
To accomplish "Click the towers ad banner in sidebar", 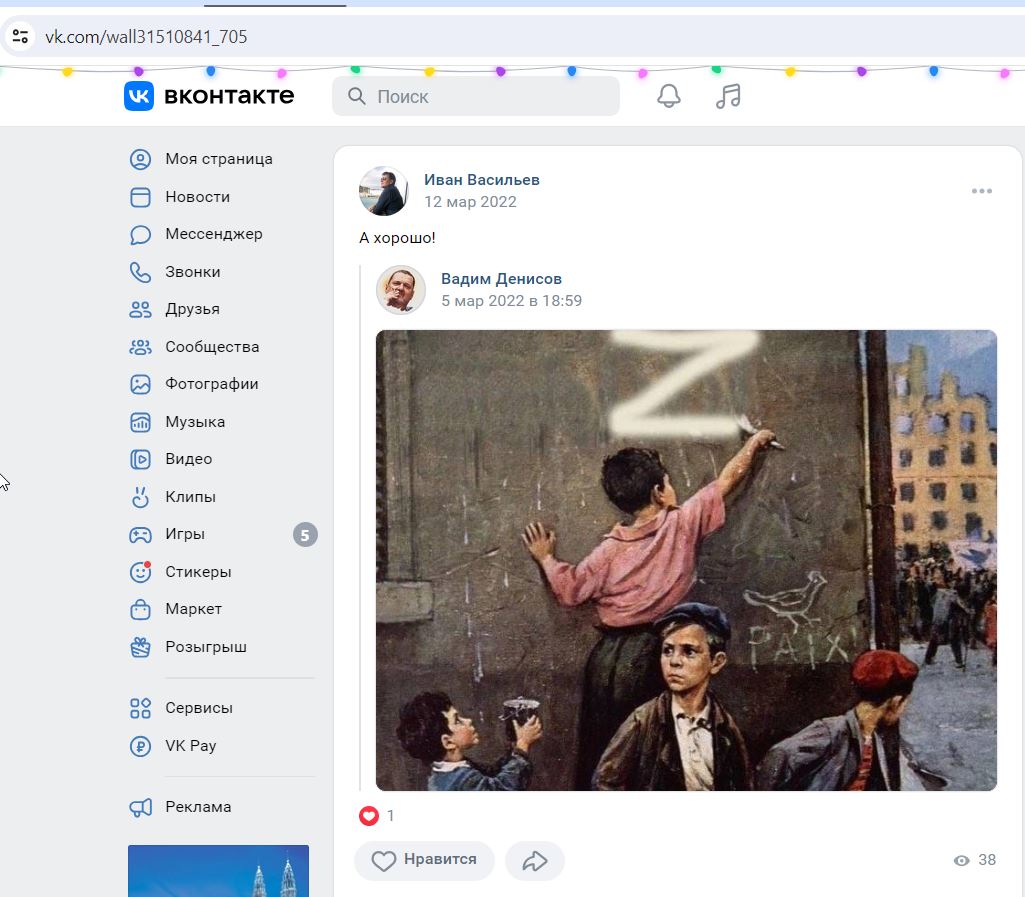I will tap(218, 871).
